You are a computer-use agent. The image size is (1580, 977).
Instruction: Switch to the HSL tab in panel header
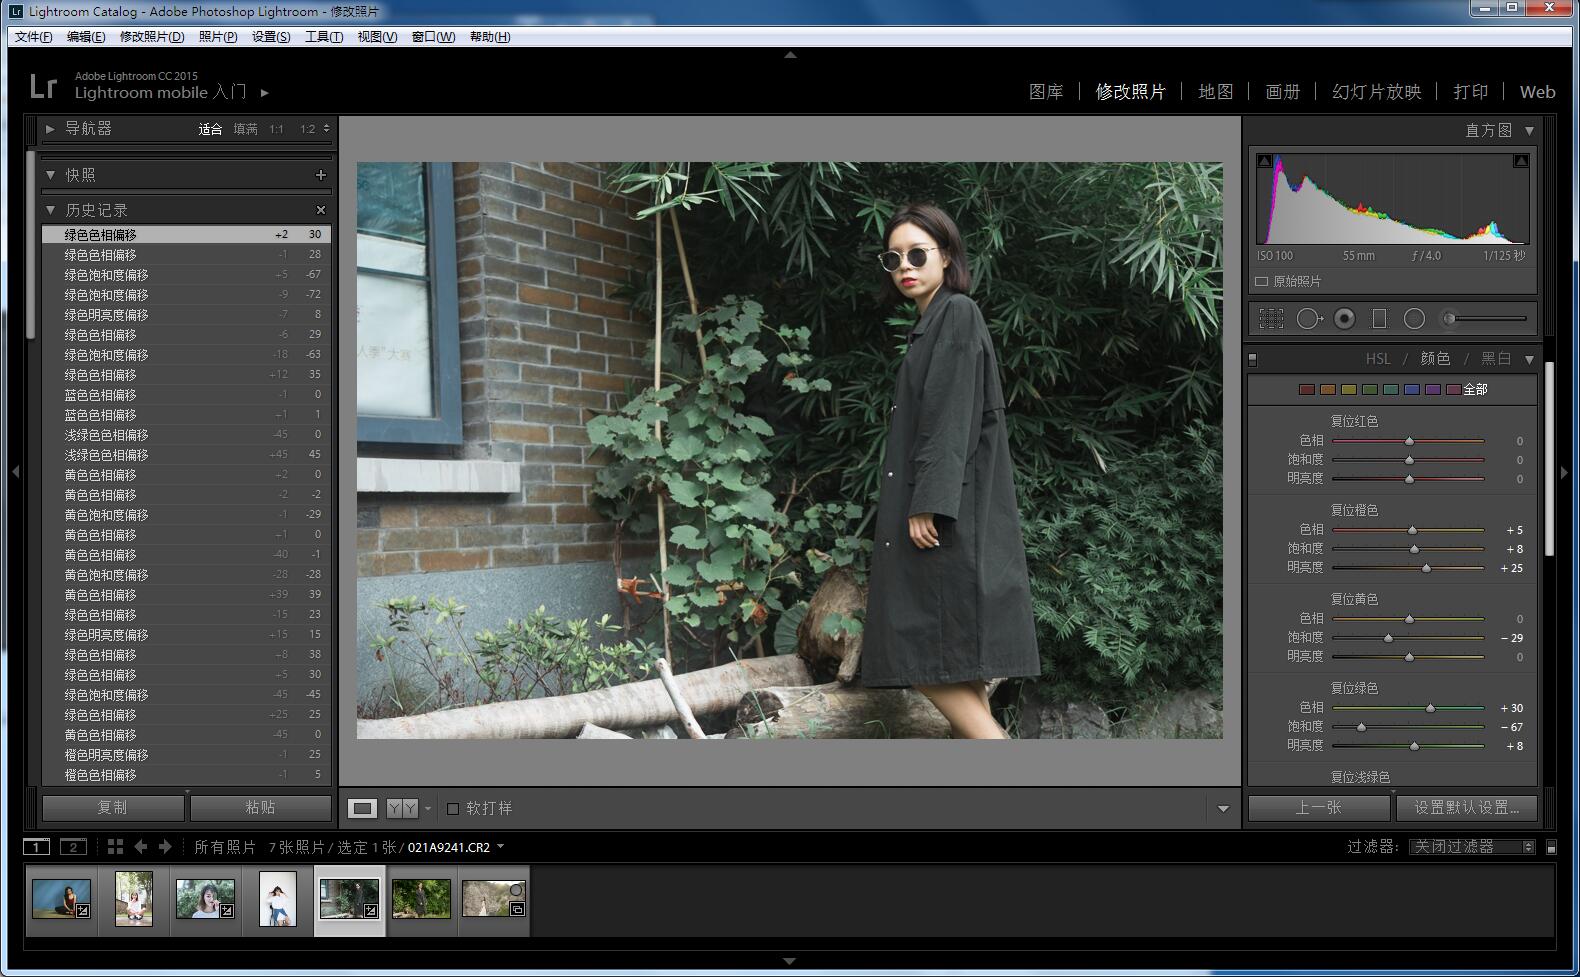[1378, 359]
